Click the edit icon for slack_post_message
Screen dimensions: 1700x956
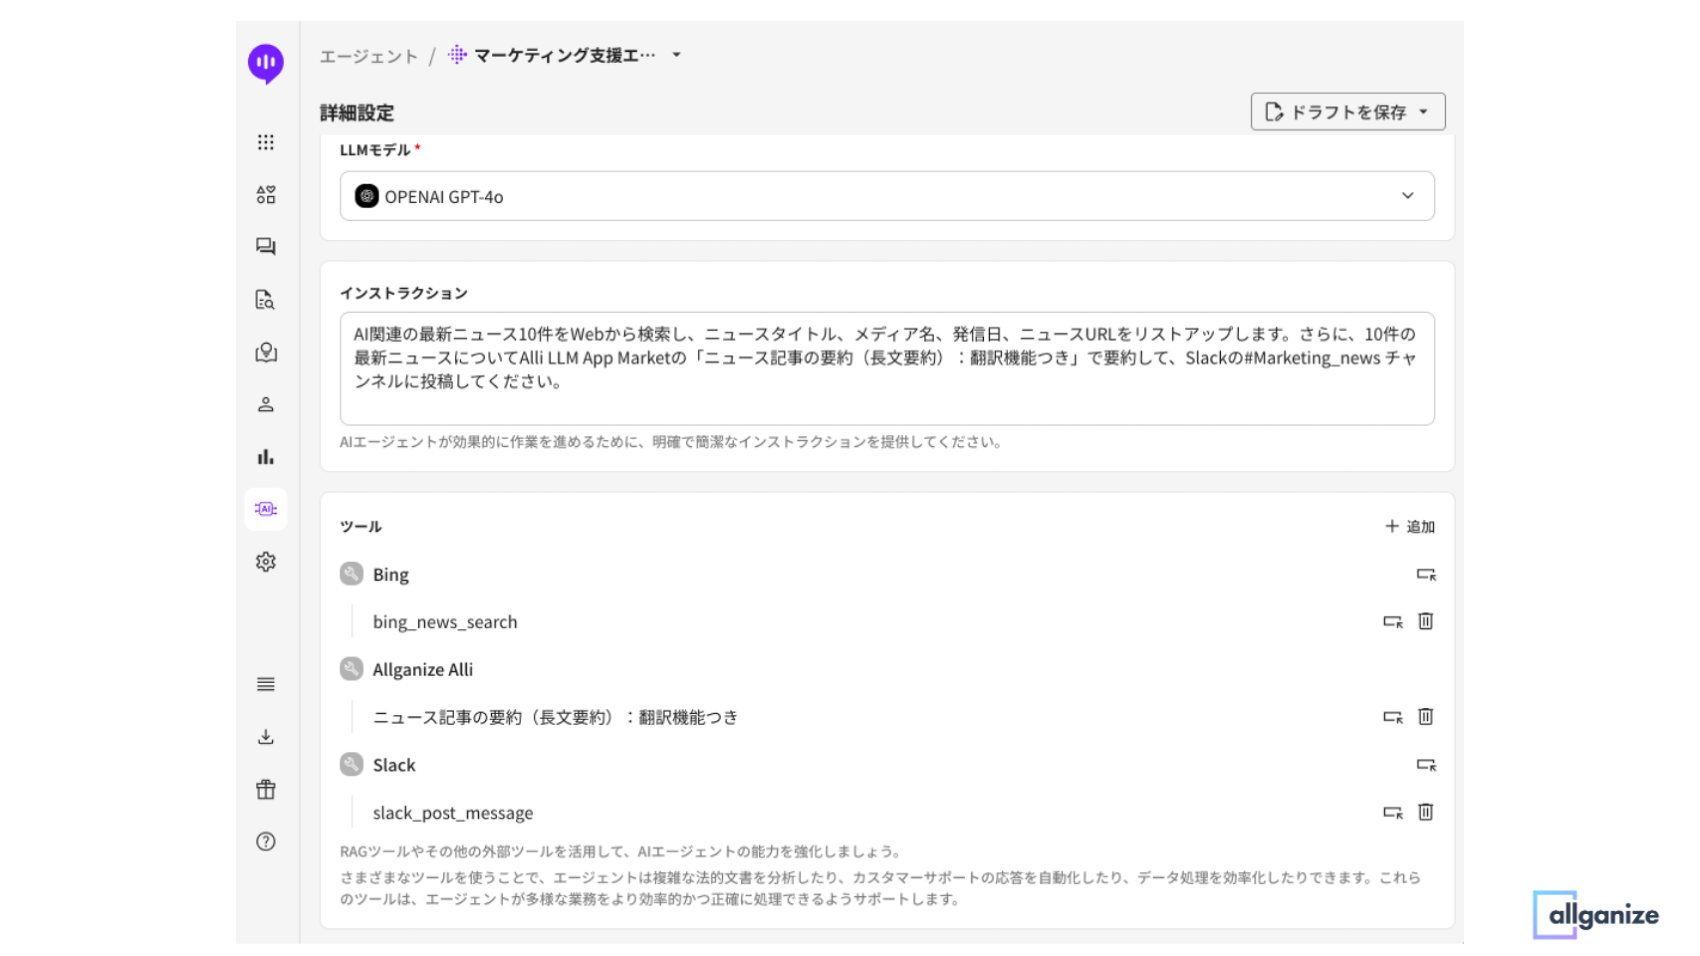[x=1392, y=812]
